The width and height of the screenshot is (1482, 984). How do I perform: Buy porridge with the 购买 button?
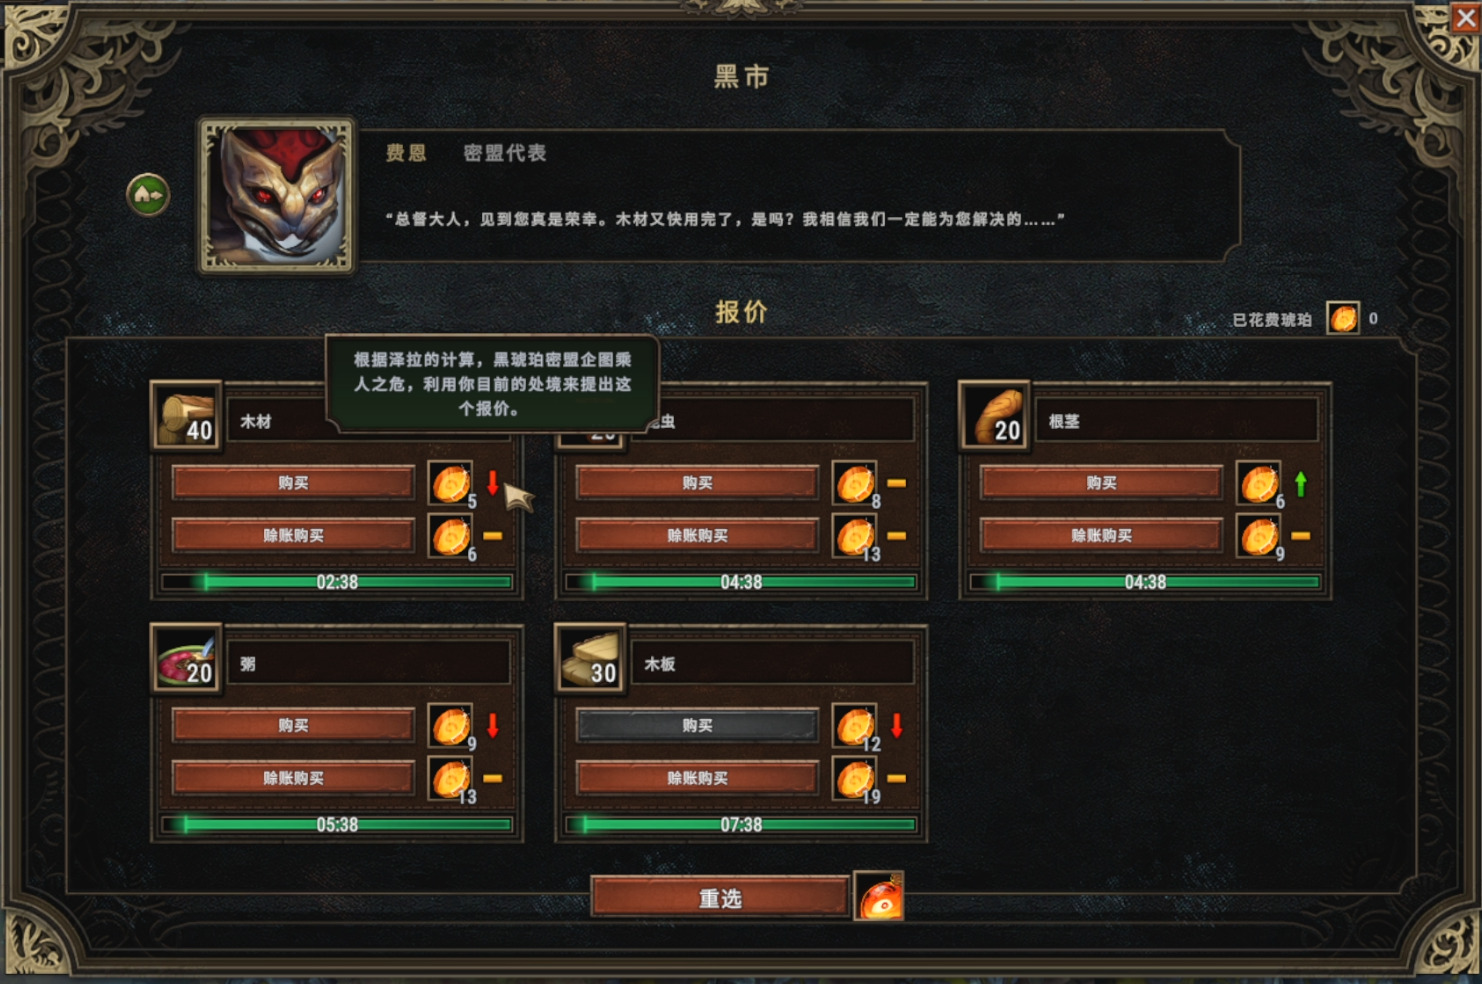(293, 726)
